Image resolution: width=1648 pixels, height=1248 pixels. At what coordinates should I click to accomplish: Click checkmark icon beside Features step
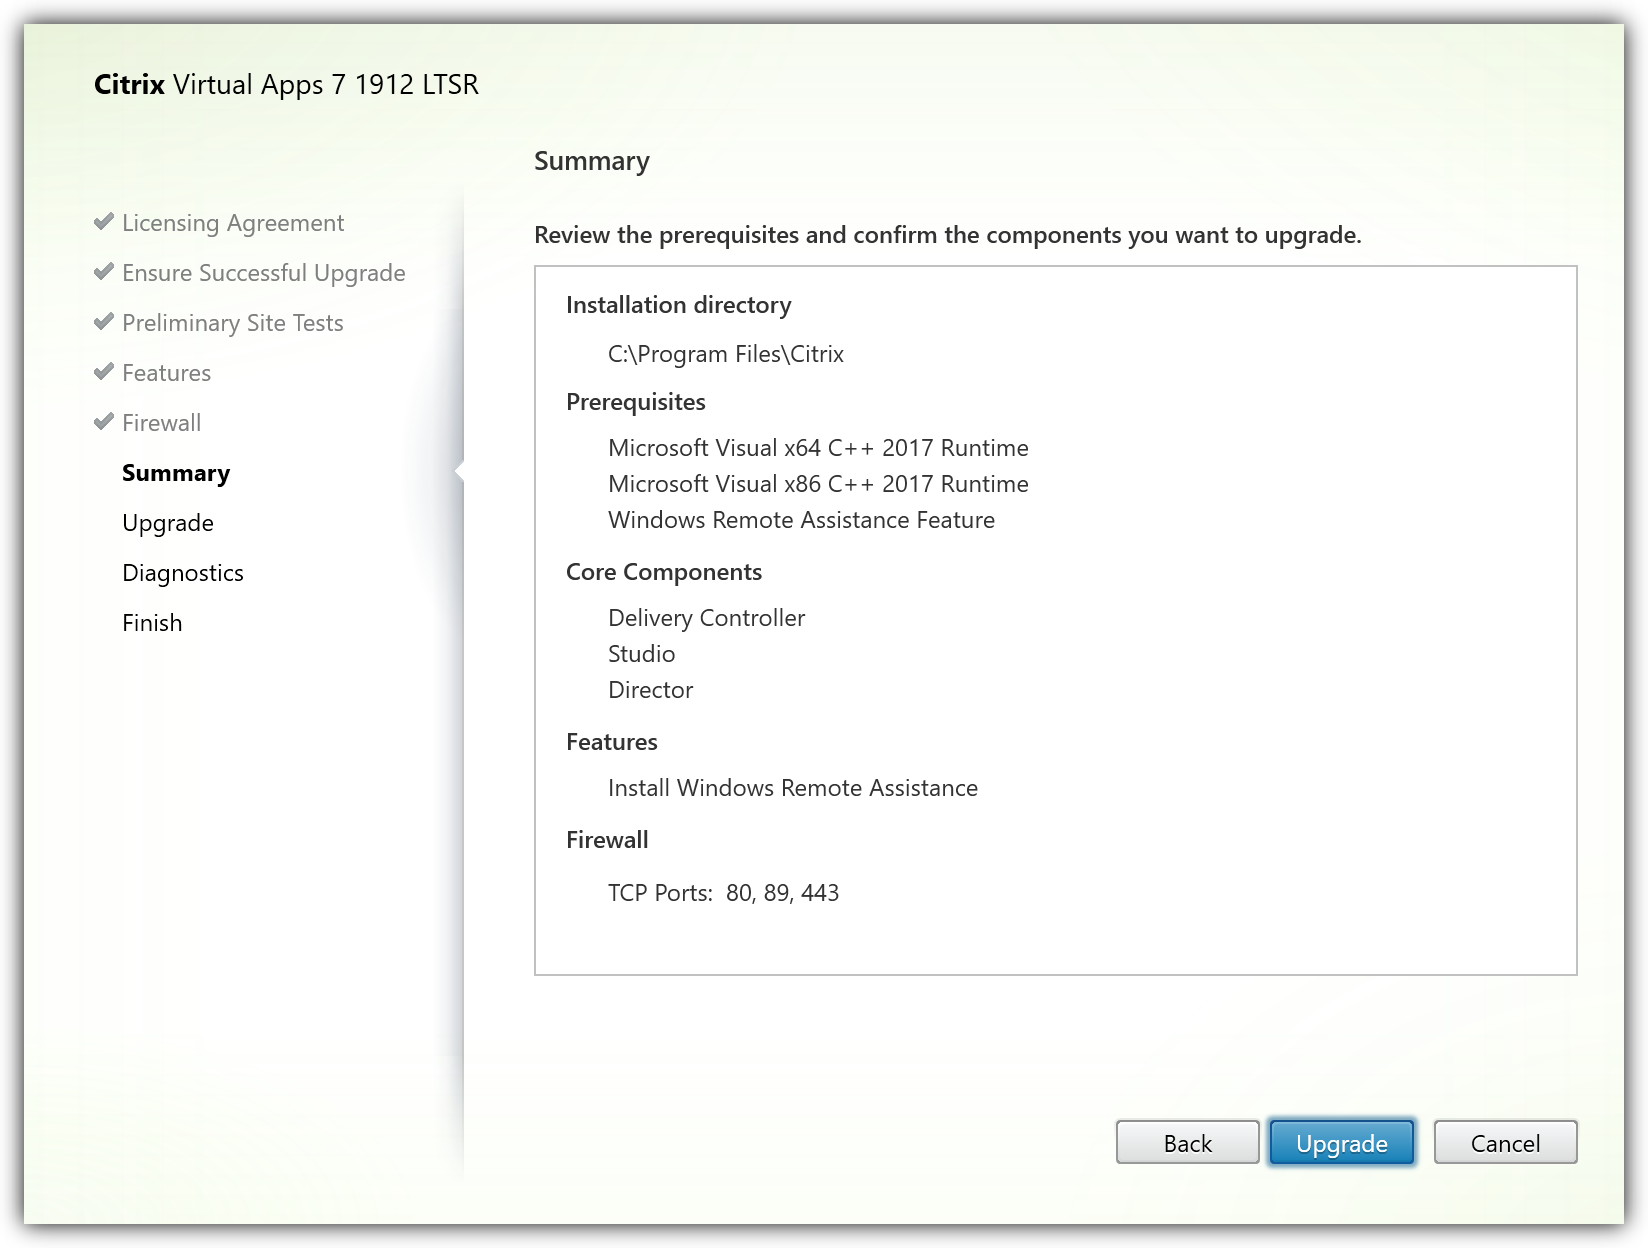point(103,372)
